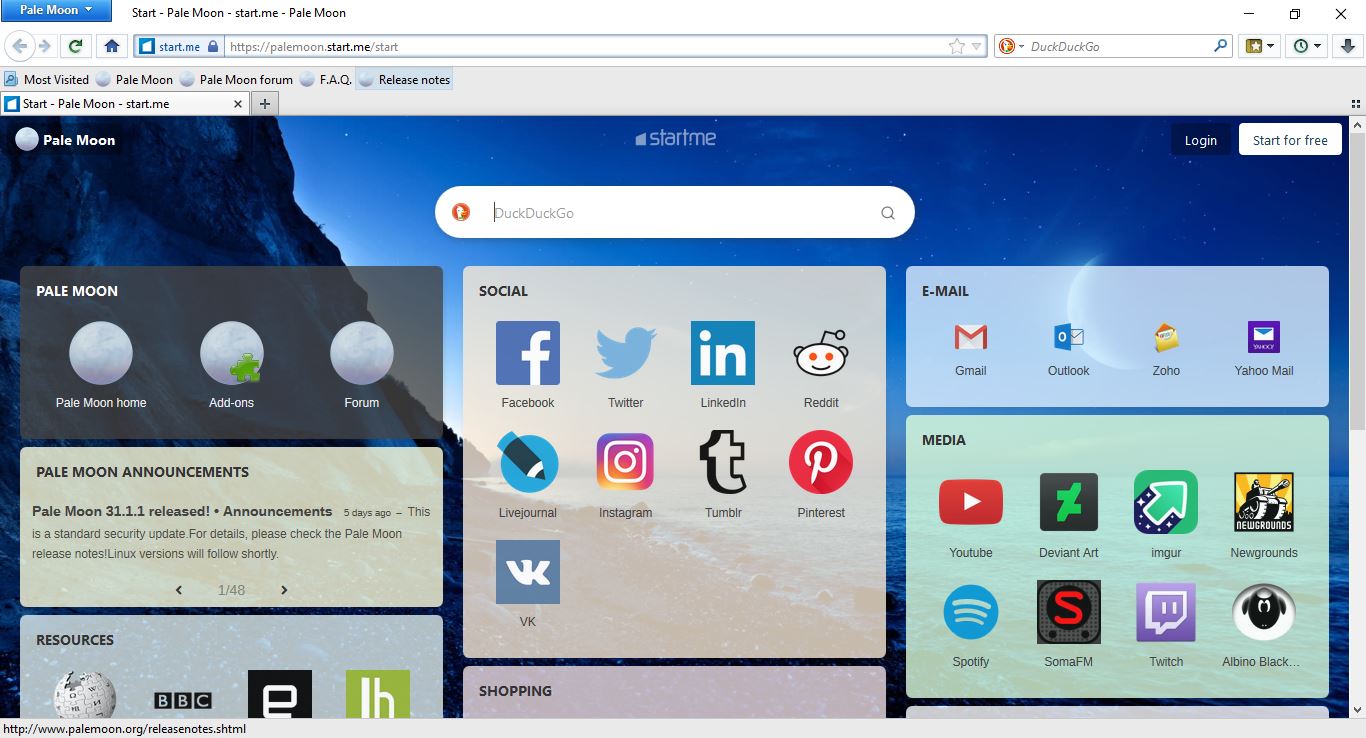This screenshot has width=1366, height=738.
Task: Open the downloads arrow button
Action: pos(1348,46)
